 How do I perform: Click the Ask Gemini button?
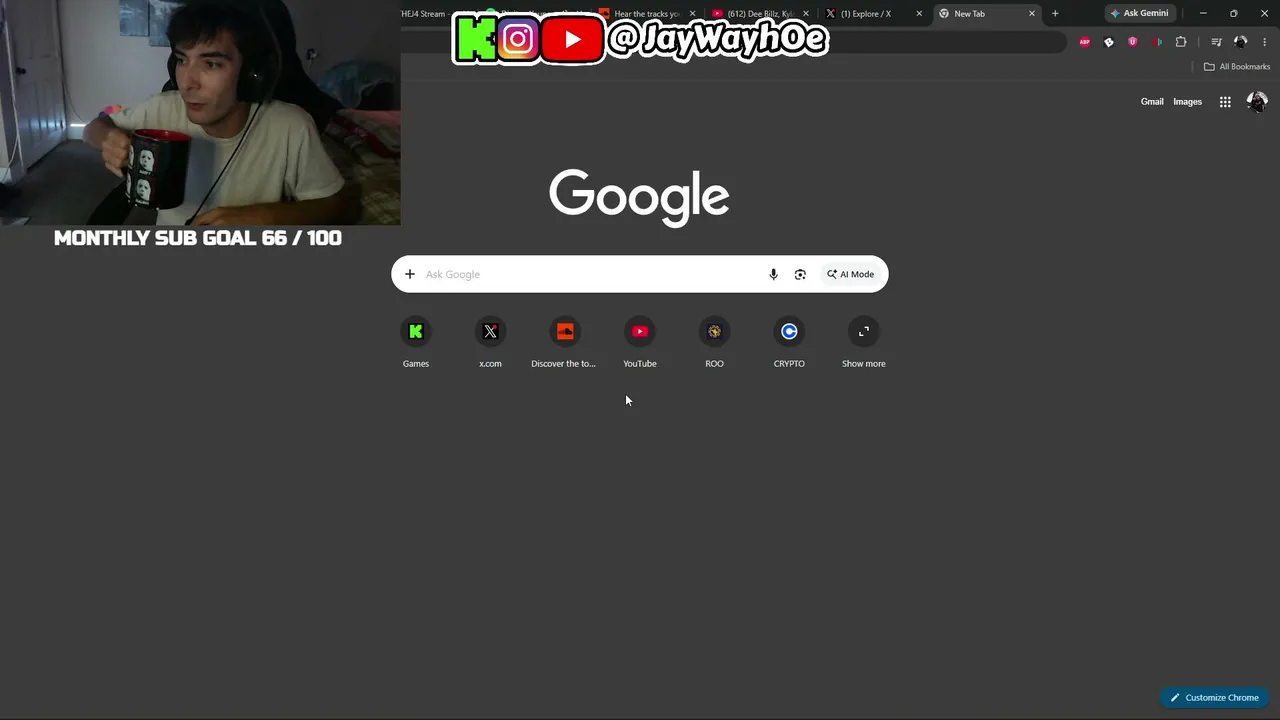pos(1139,14)
